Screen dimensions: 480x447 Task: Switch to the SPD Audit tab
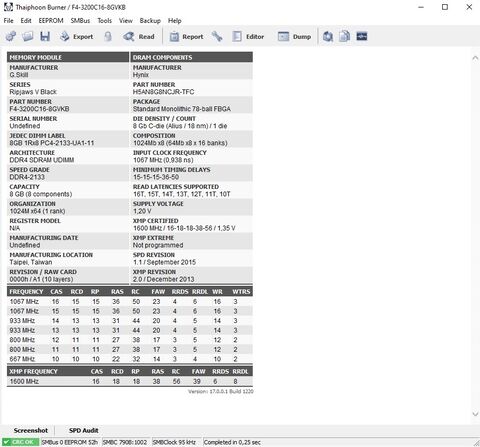83,430
